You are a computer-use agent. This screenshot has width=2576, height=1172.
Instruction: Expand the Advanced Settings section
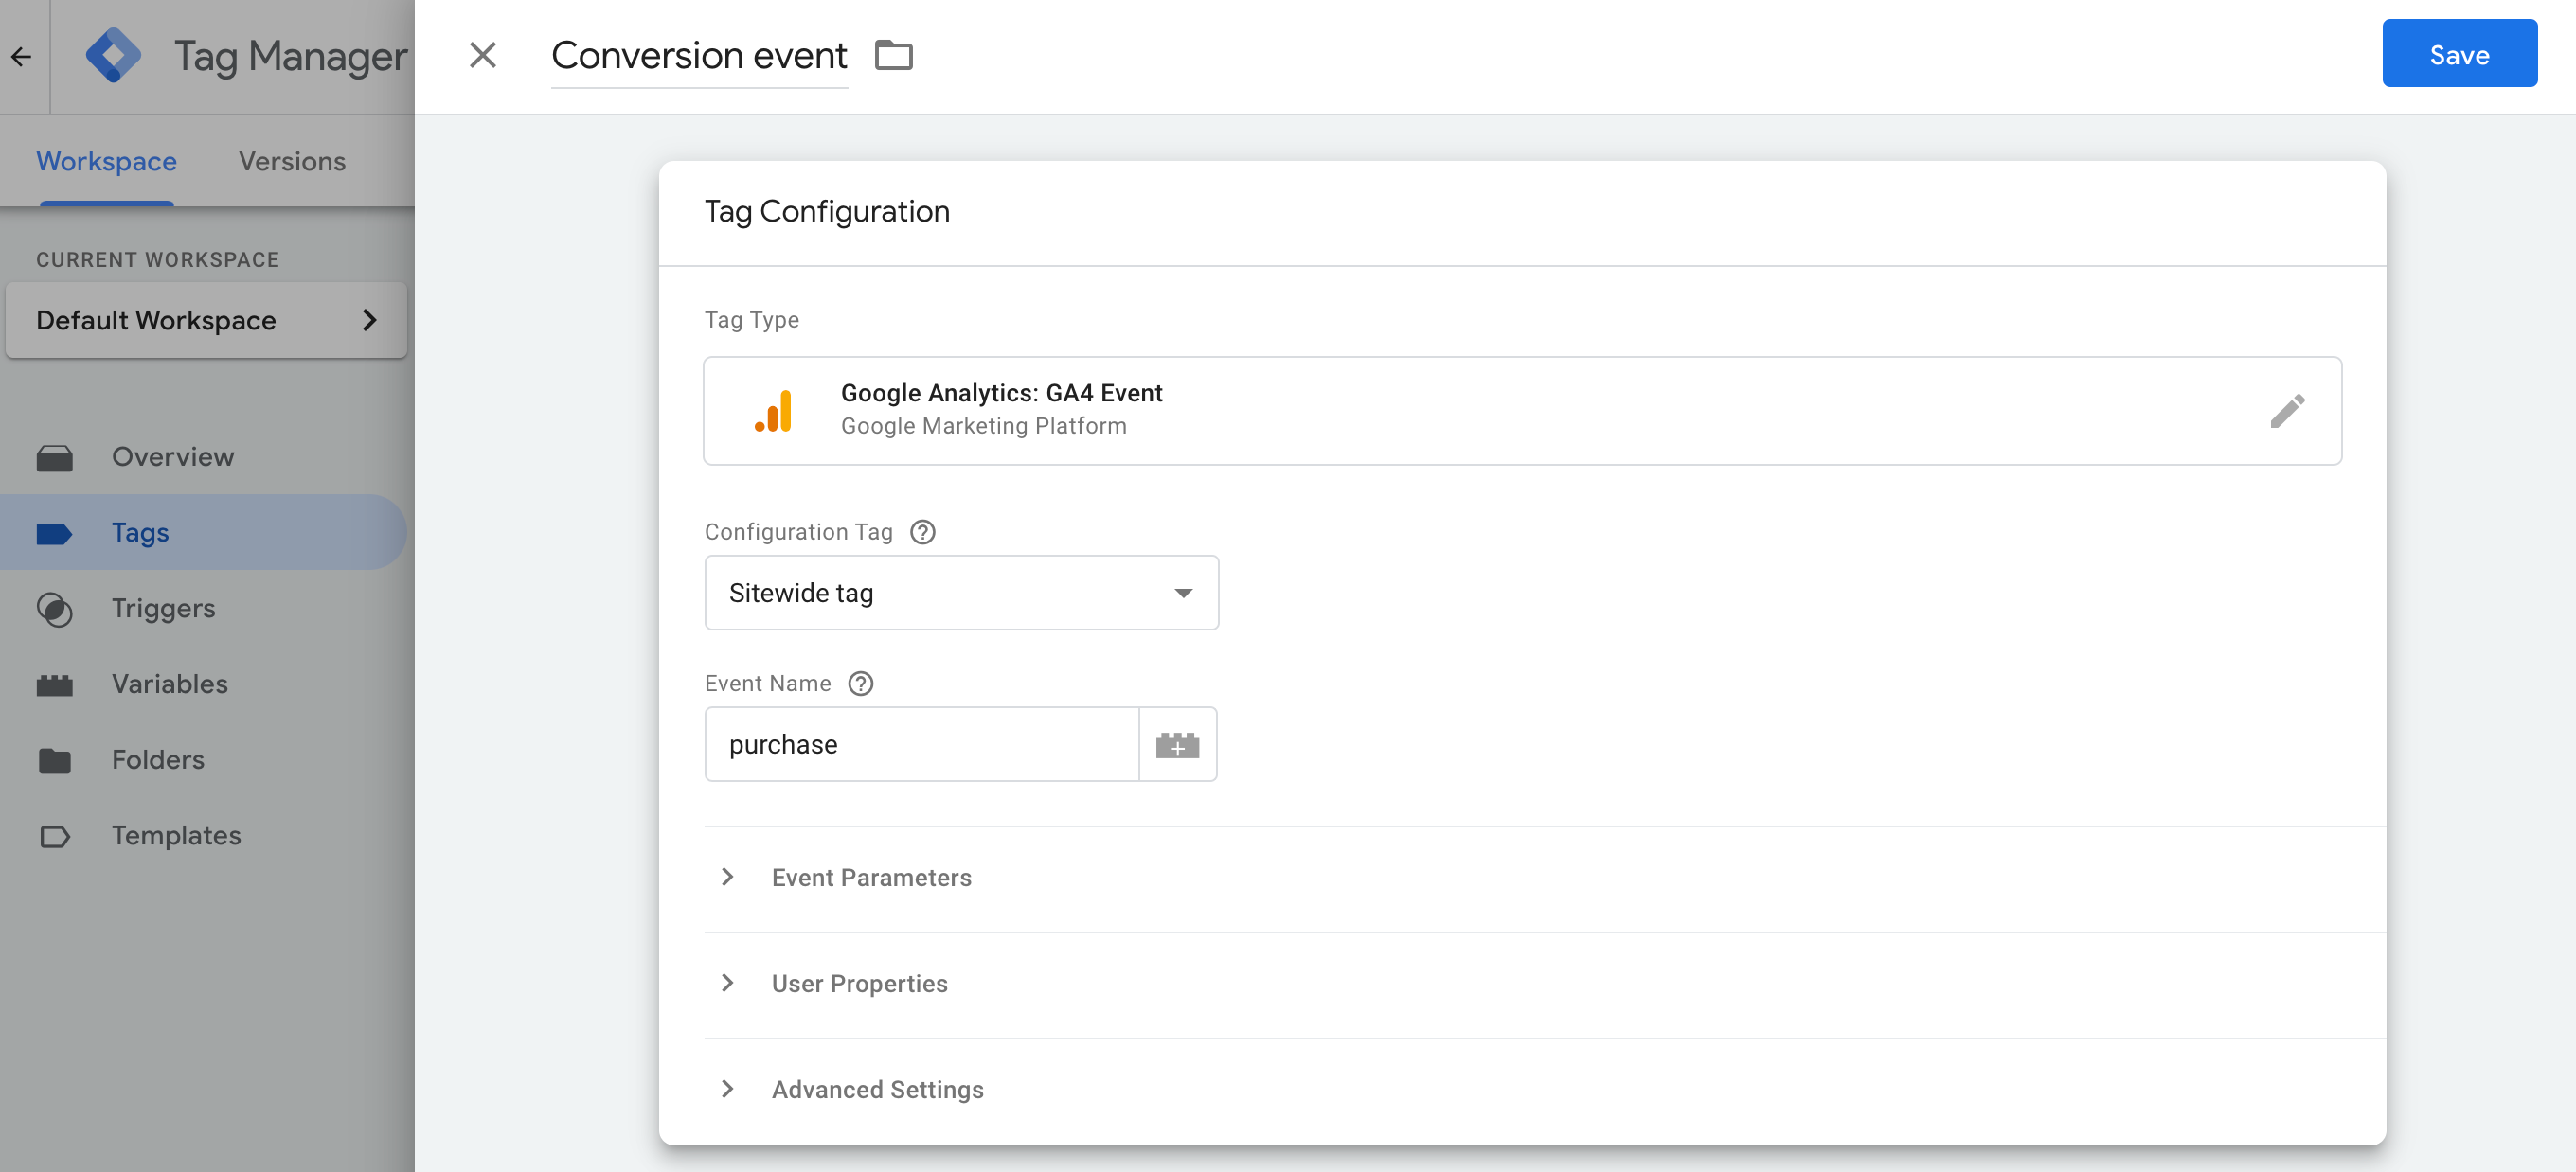[724, 1089]
